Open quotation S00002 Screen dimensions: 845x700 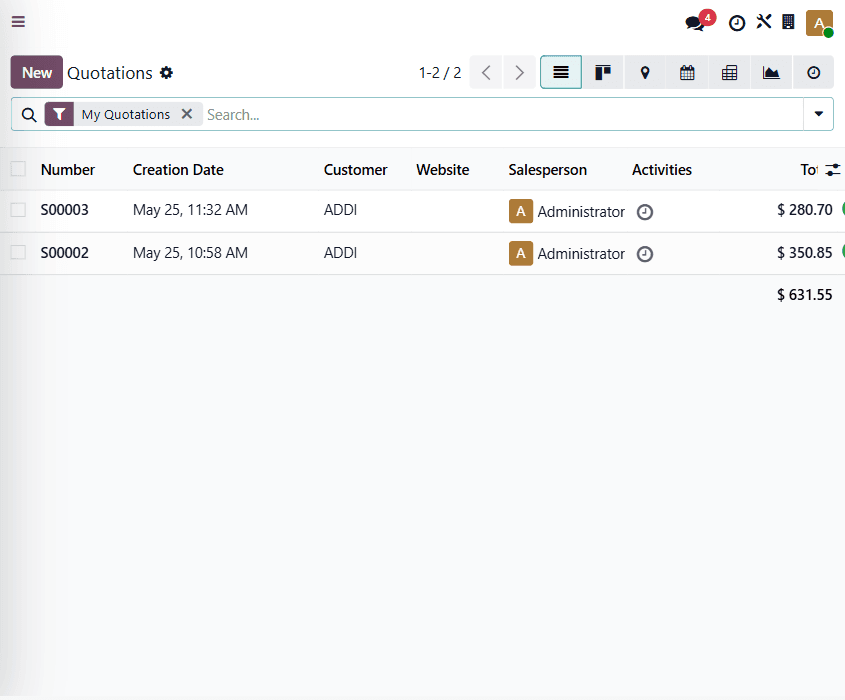point(65,253)
